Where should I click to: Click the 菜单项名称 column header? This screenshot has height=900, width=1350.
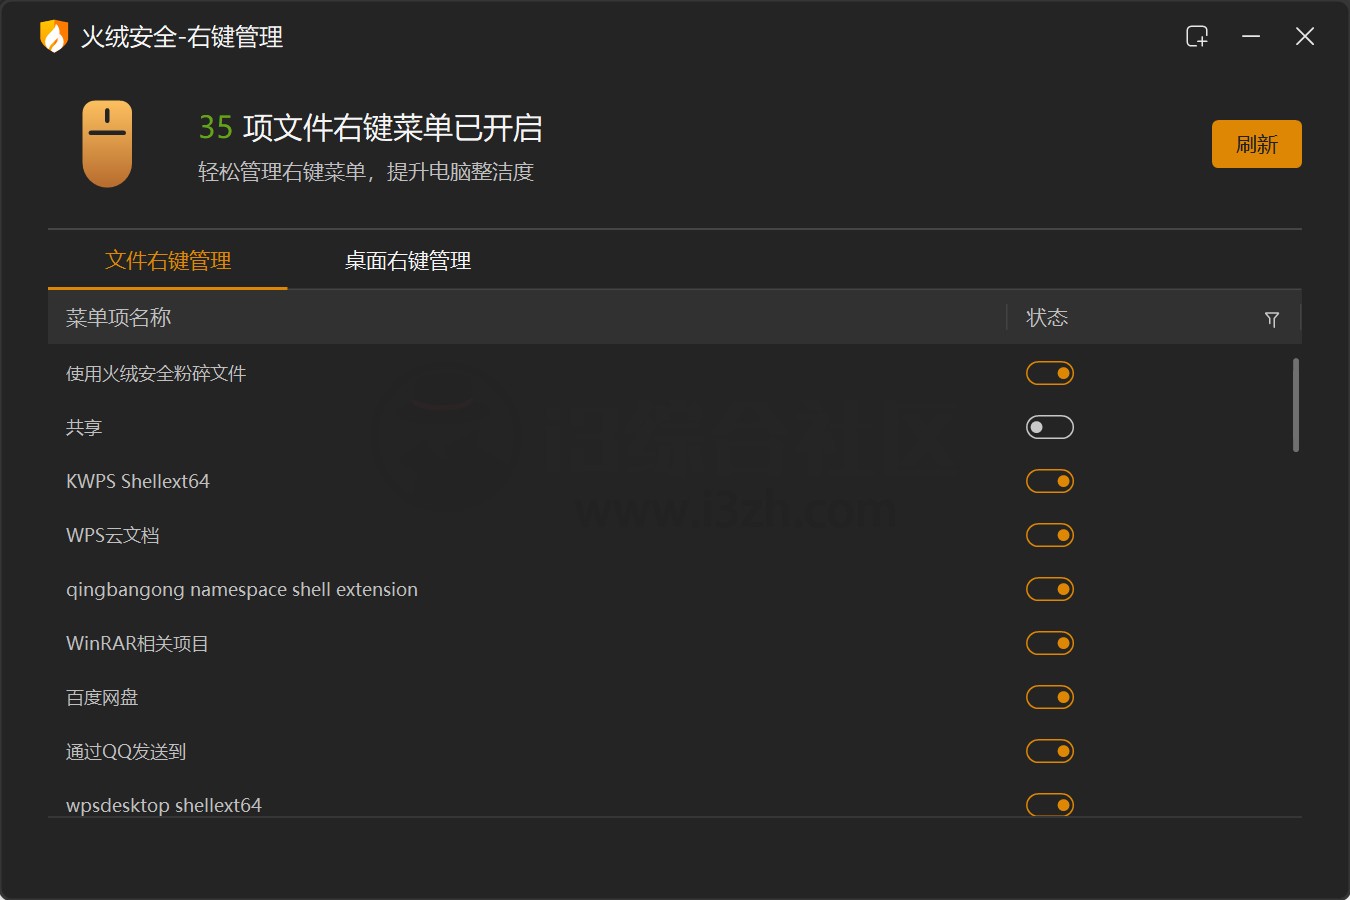point(119,318)
